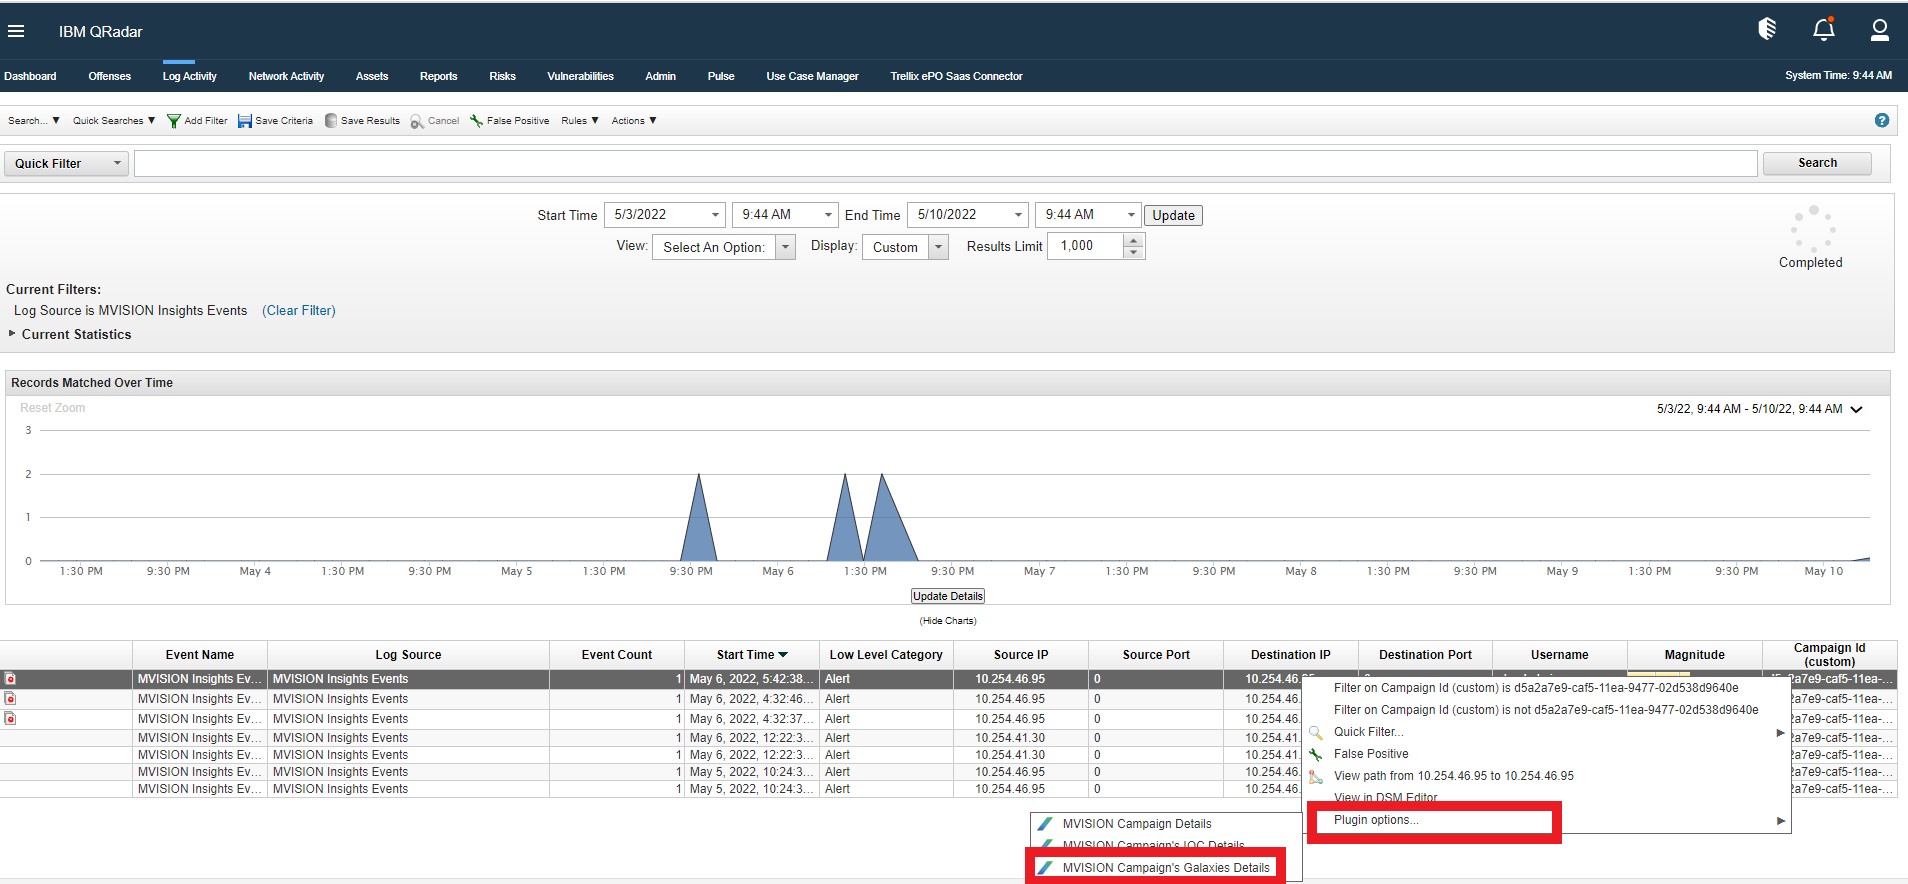Click the path icon beside View path entry
The width and height of the screenshot is (1908, 884).
(1316, 777)
